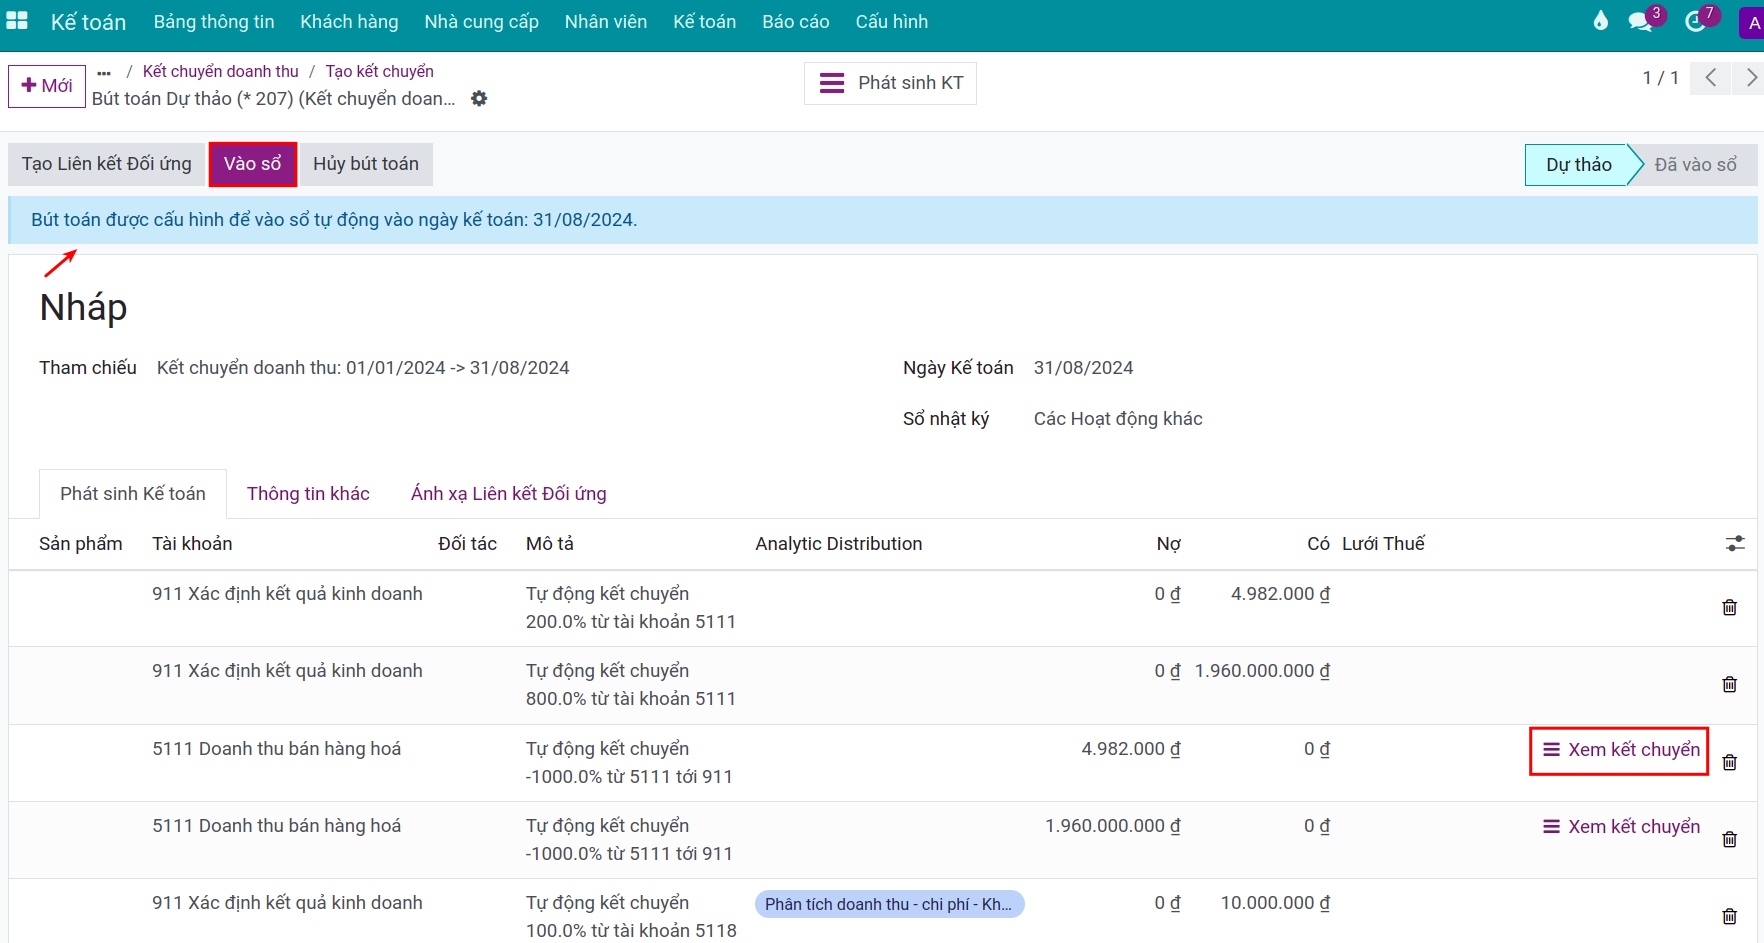This screenshot has width=1764, height=943.
Task: Open the apps grid home menu
Action: 17,21
